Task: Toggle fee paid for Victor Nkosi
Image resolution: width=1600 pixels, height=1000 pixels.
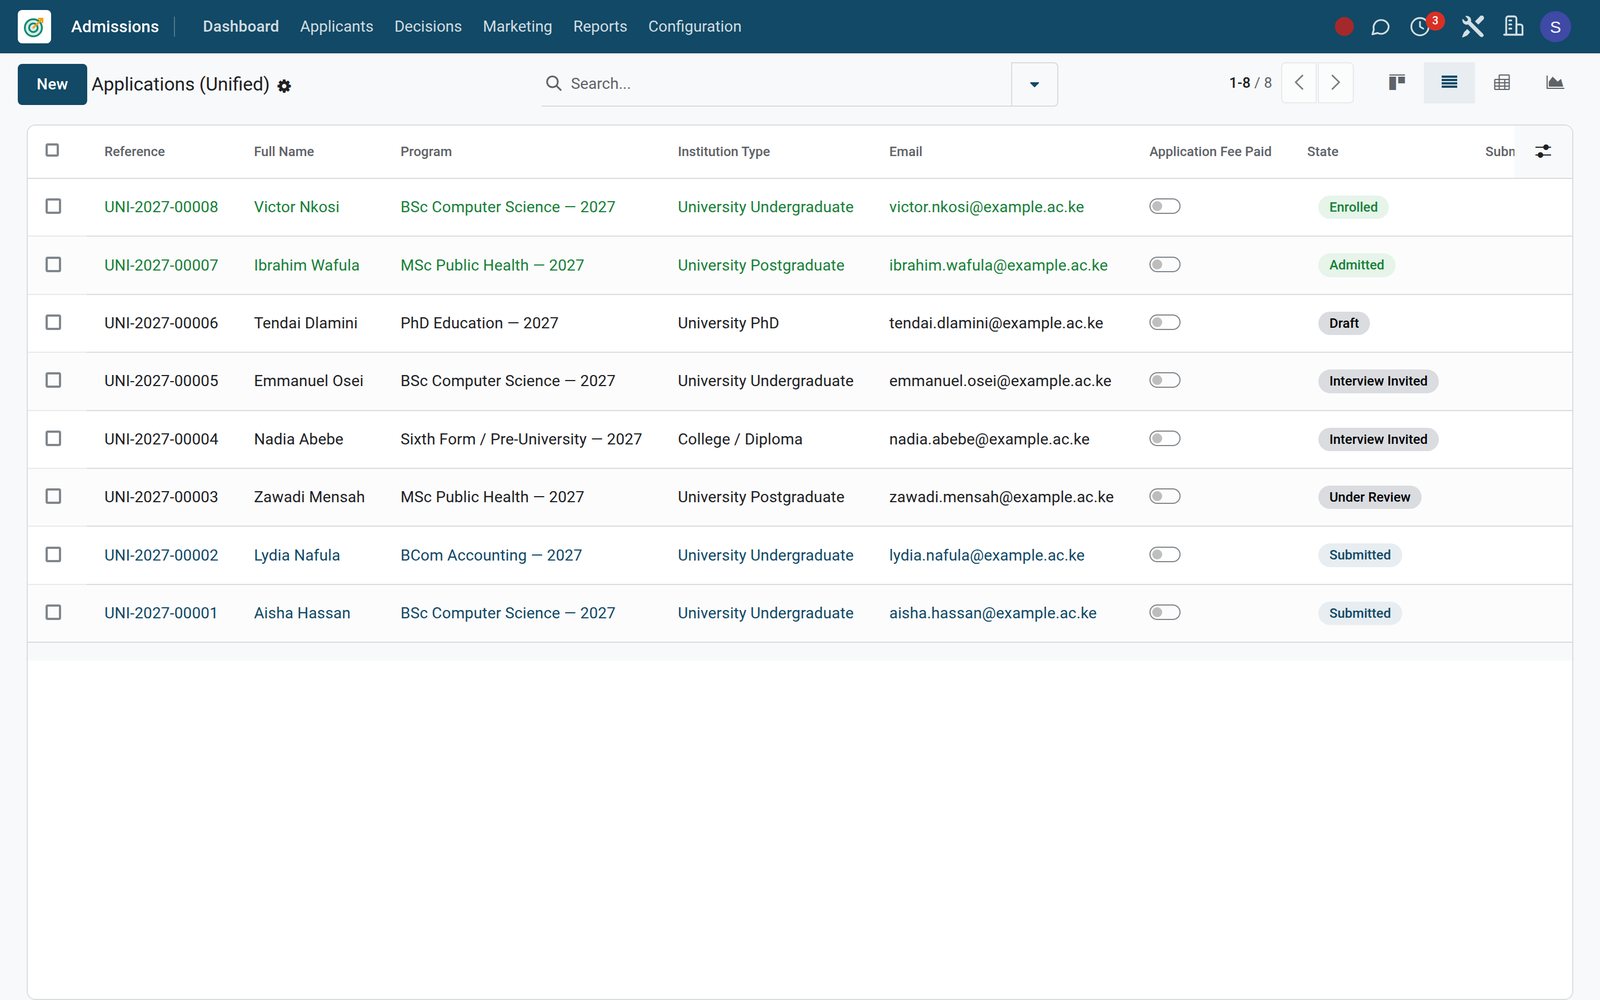Action: point(1165,206)
